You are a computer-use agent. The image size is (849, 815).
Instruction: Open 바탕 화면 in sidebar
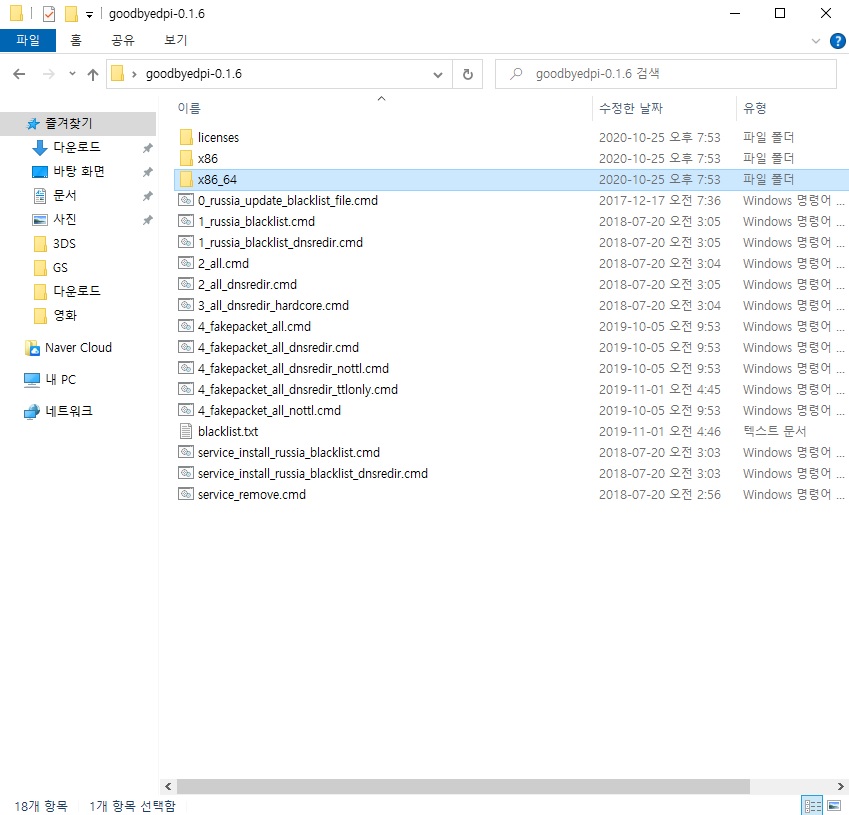coord(79,172)
